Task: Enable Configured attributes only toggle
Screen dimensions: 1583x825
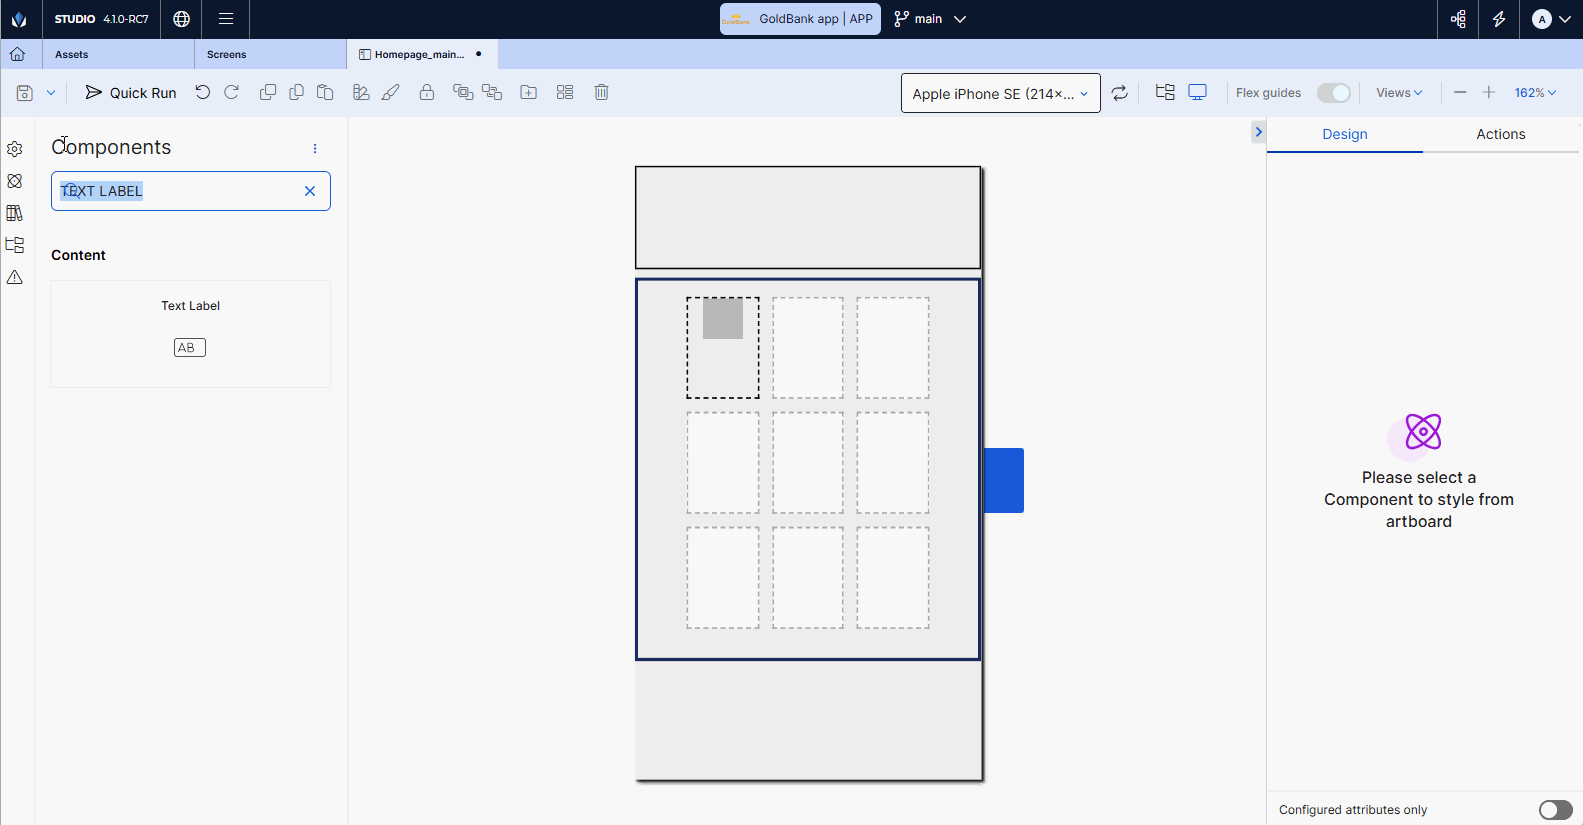Action: [x=1555, y=810]
